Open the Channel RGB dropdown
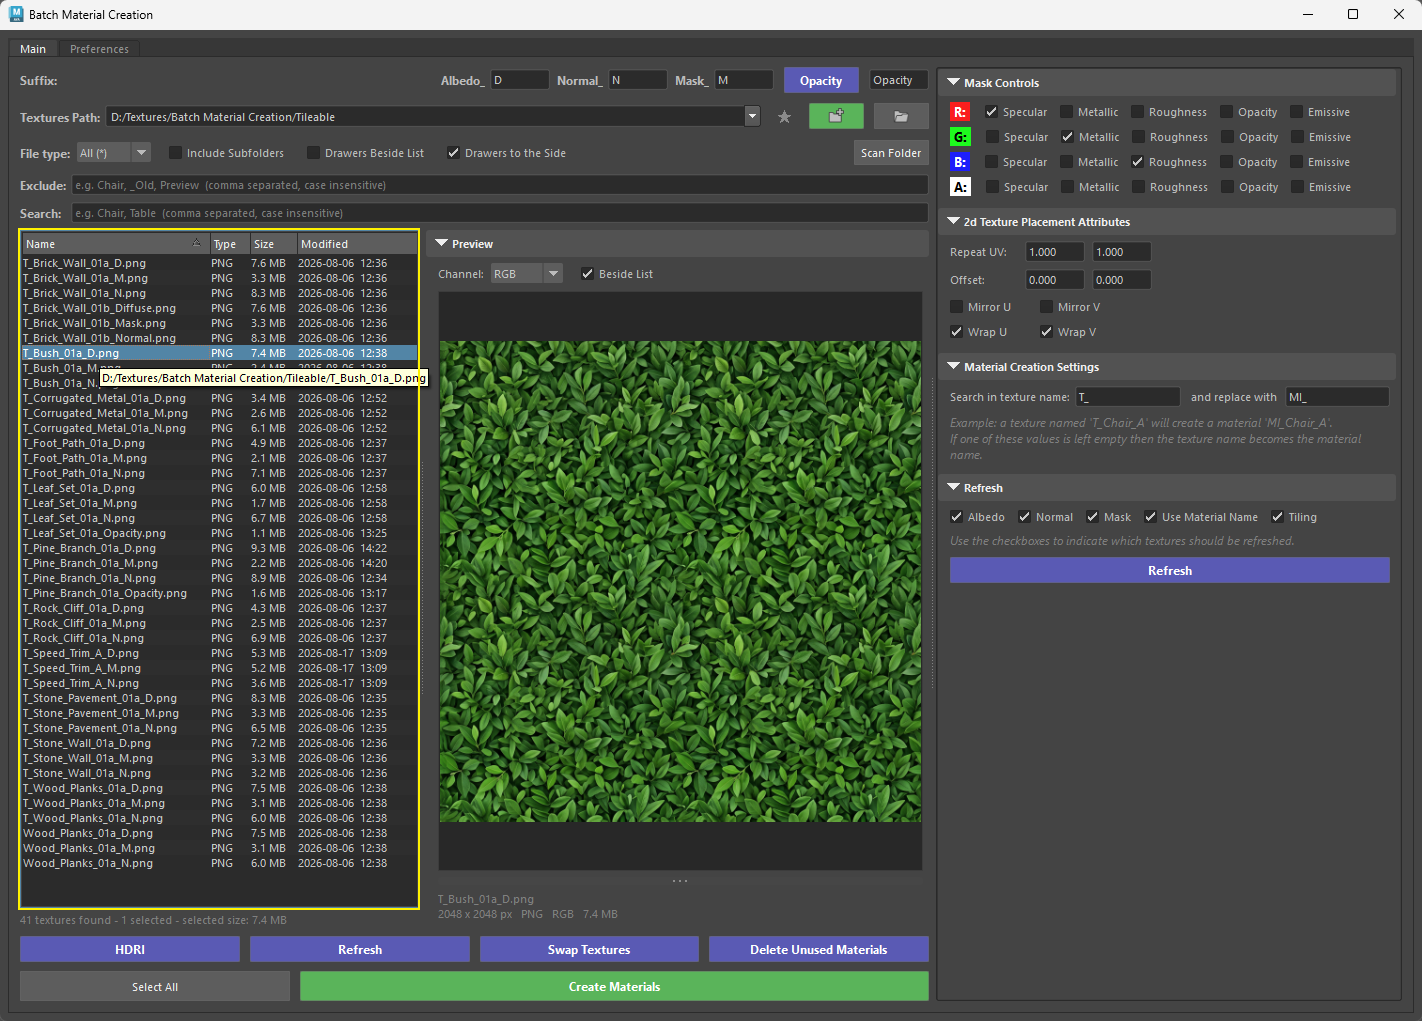 (x=553, y=274)
